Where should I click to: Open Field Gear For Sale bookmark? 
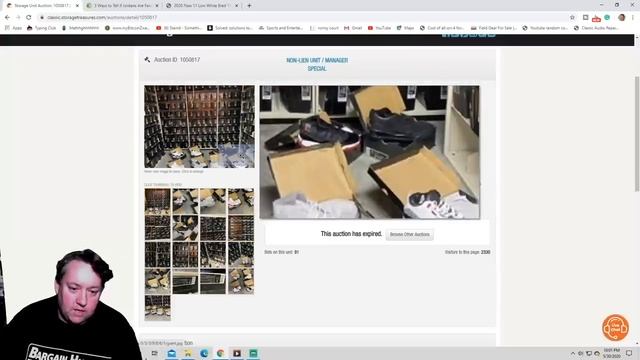pos(493,28)
